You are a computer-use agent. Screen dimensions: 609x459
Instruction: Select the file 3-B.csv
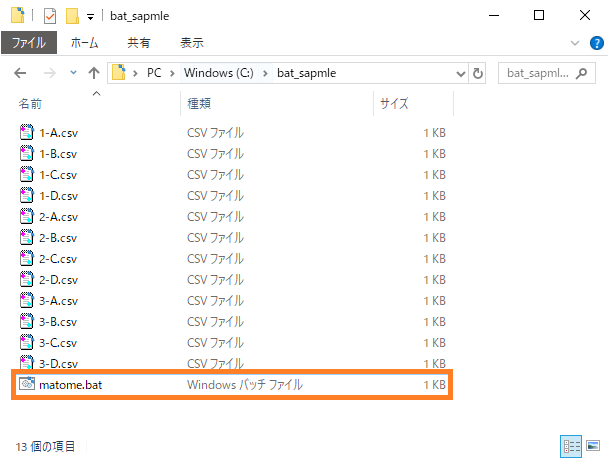coord(58,322)
